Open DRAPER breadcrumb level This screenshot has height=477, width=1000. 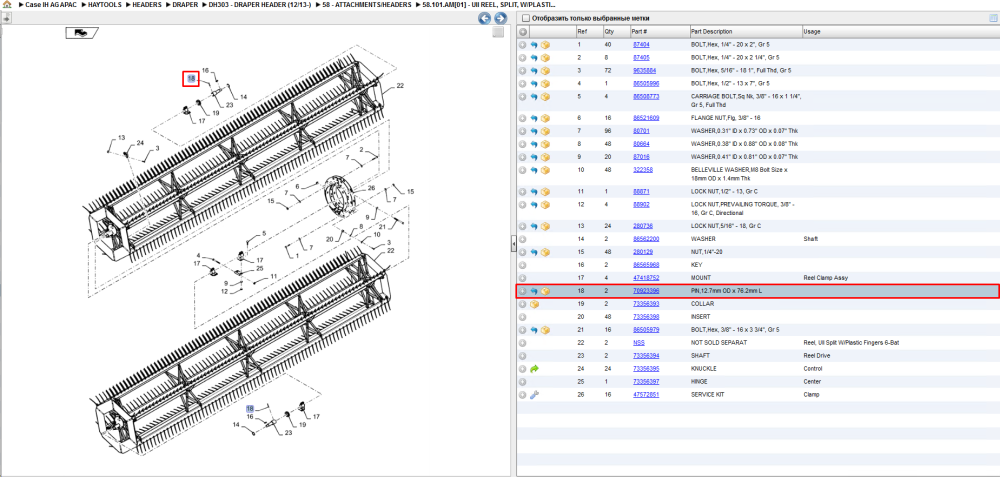[185, 4]
